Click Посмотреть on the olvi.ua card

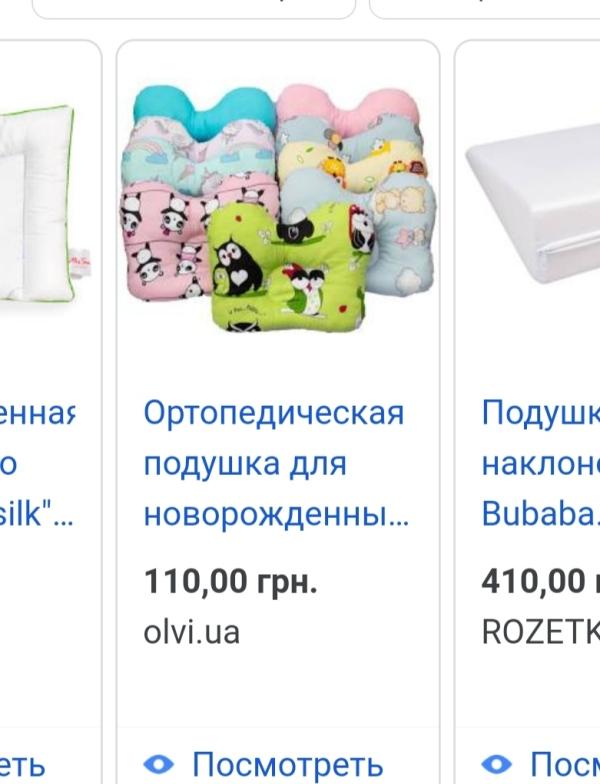tap(288, 765)
